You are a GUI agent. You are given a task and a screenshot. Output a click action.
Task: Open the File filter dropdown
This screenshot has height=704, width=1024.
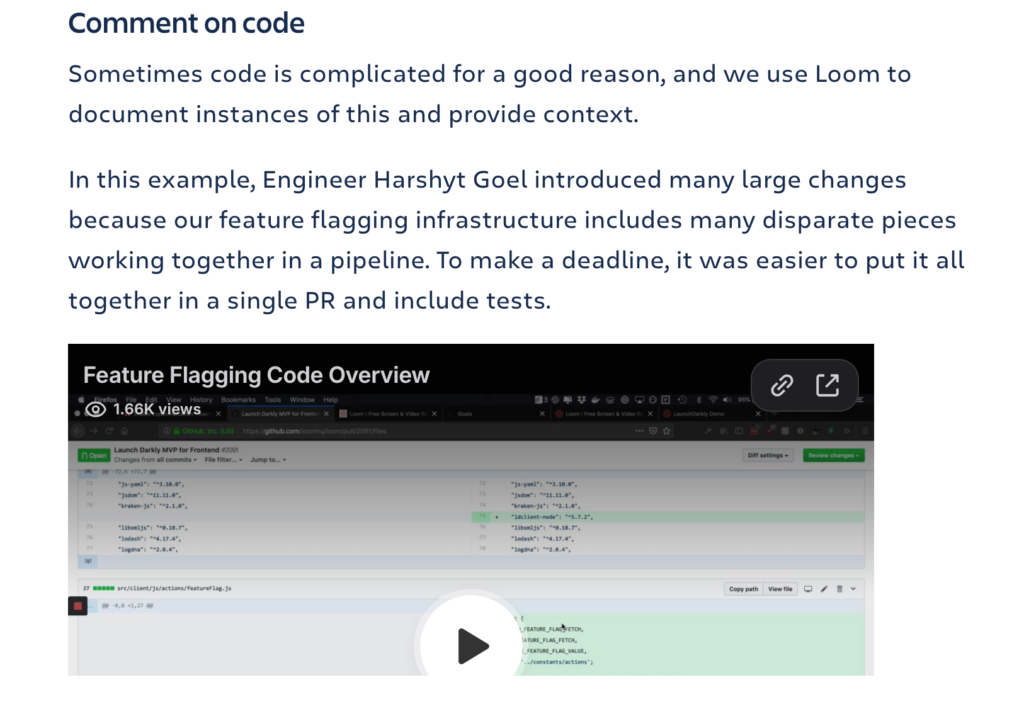coord(223,460)
